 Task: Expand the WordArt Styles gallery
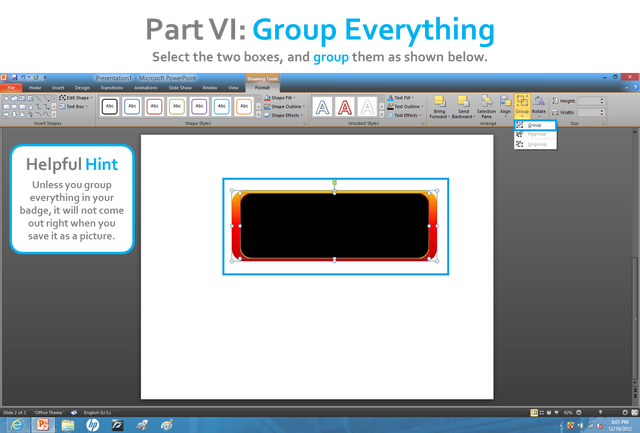point(382,115)
